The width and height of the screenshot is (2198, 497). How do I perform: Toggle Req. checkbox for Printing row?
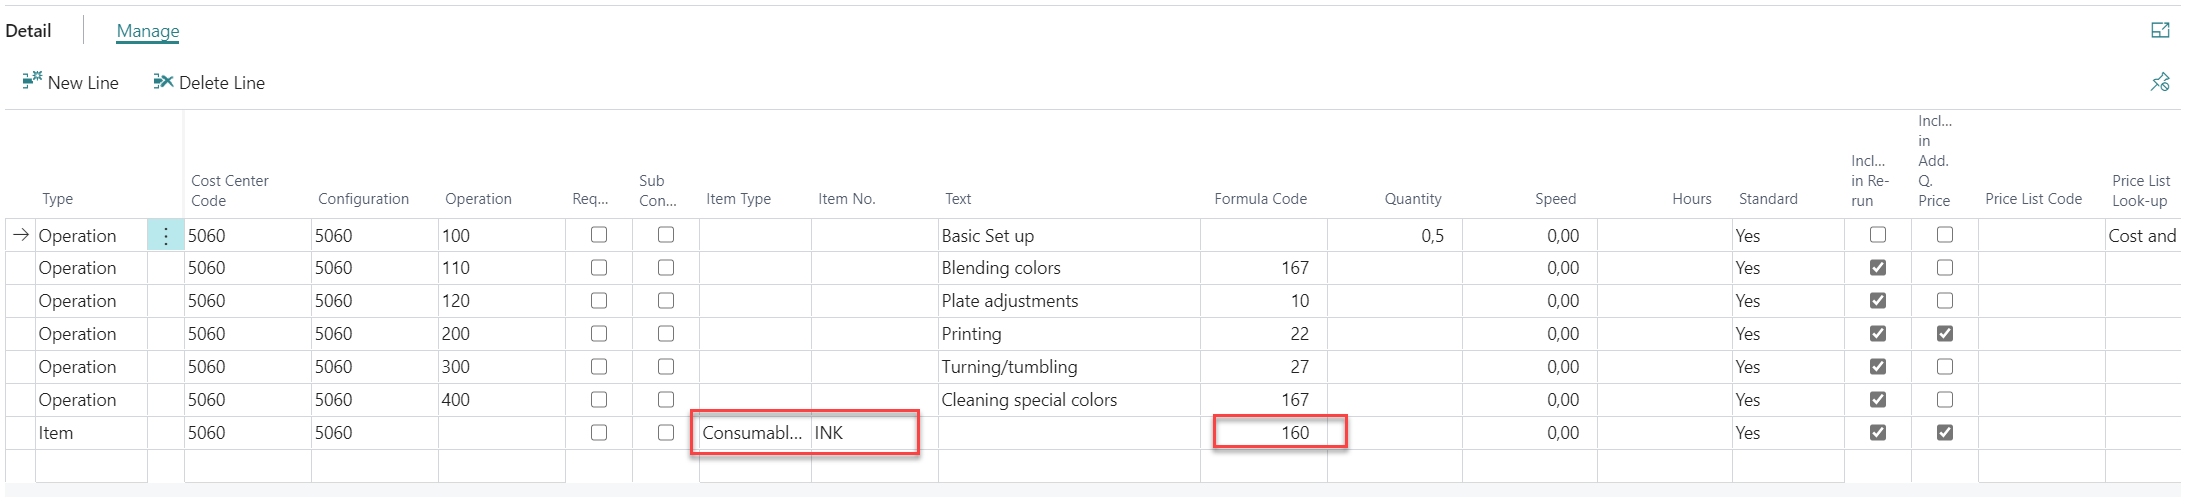[x=599, y=334]
